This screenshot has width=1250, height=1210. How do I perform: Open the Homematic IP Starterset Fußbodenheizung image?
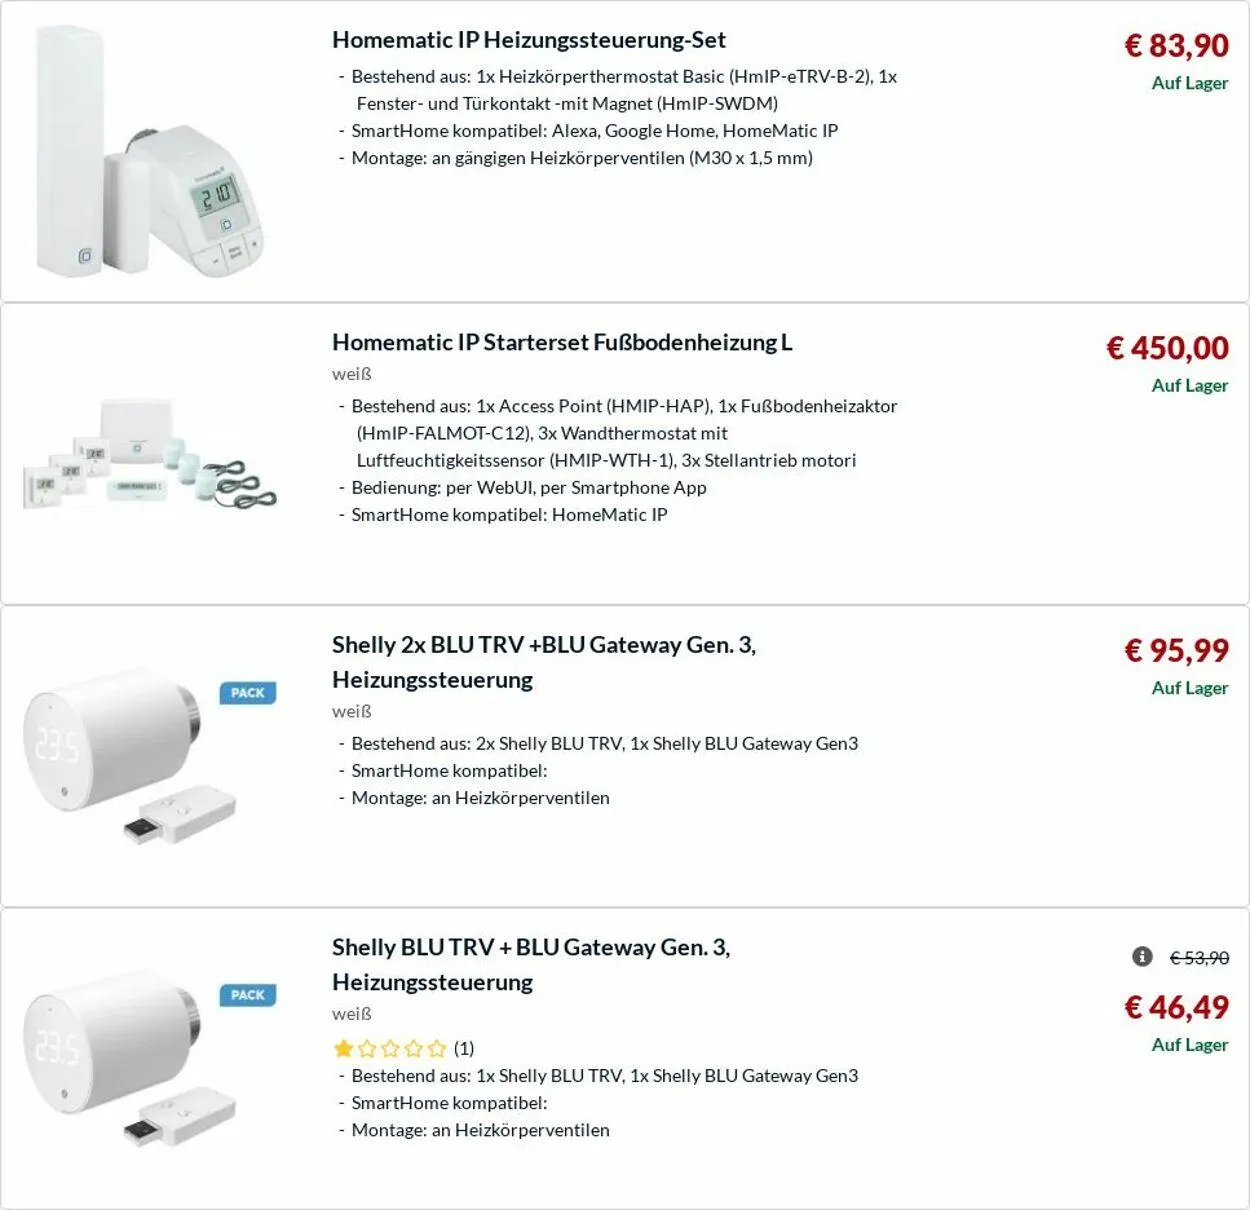click(x=150, y=455)
